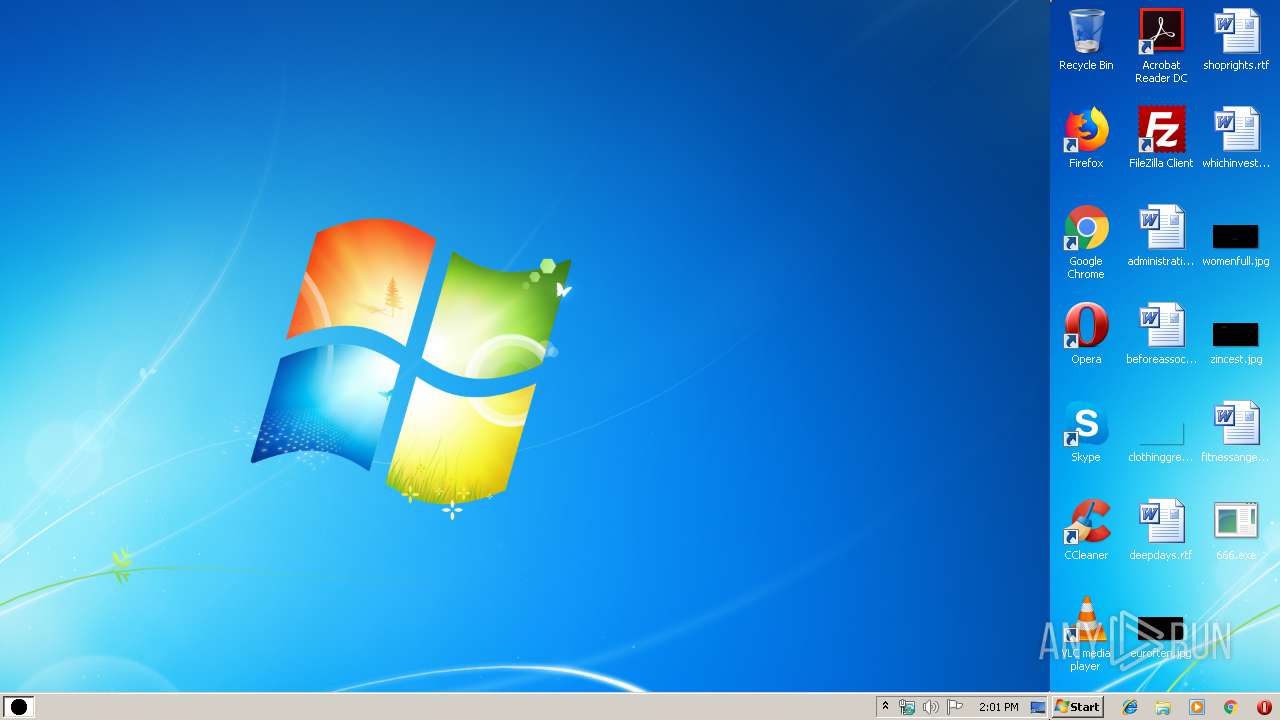
Task: Select the fitnessange... Word document
Action: pos(1236,432)
